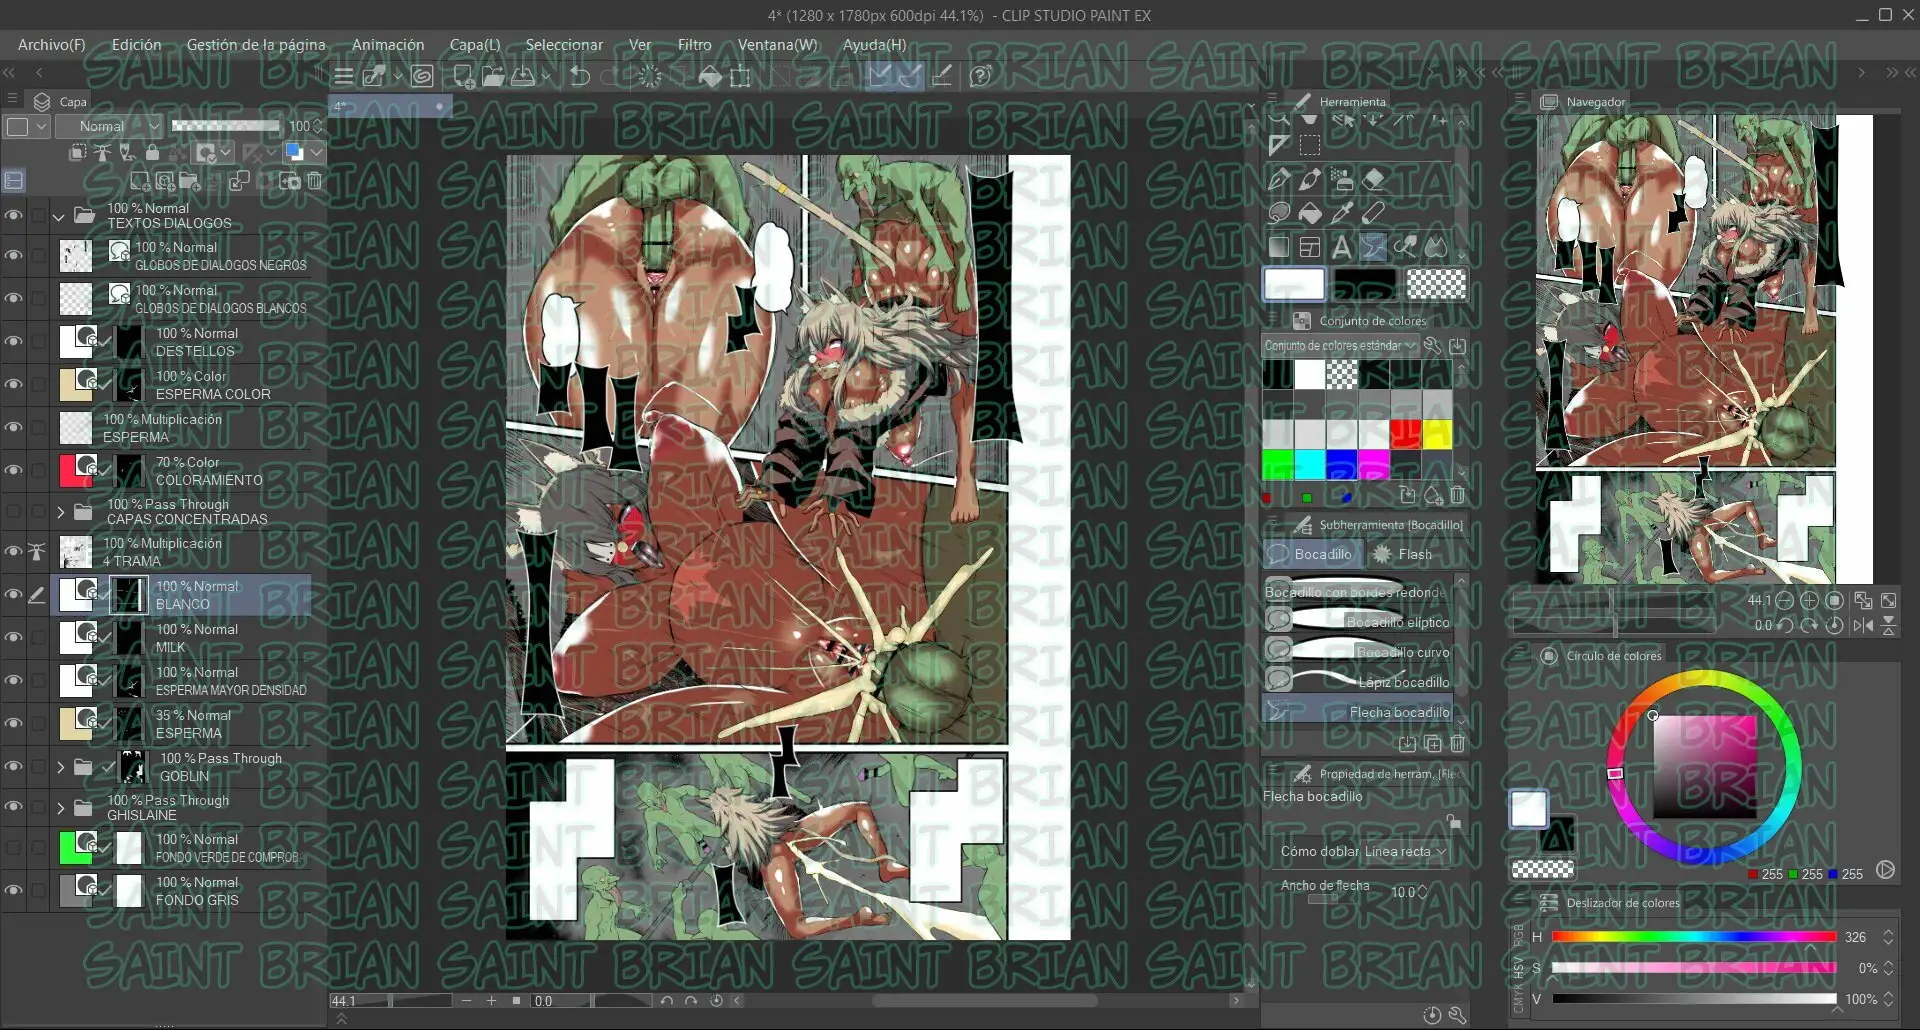Screen dimensions: 1920x1030
Task: Select the Text tool
Action: [1342, 247]
